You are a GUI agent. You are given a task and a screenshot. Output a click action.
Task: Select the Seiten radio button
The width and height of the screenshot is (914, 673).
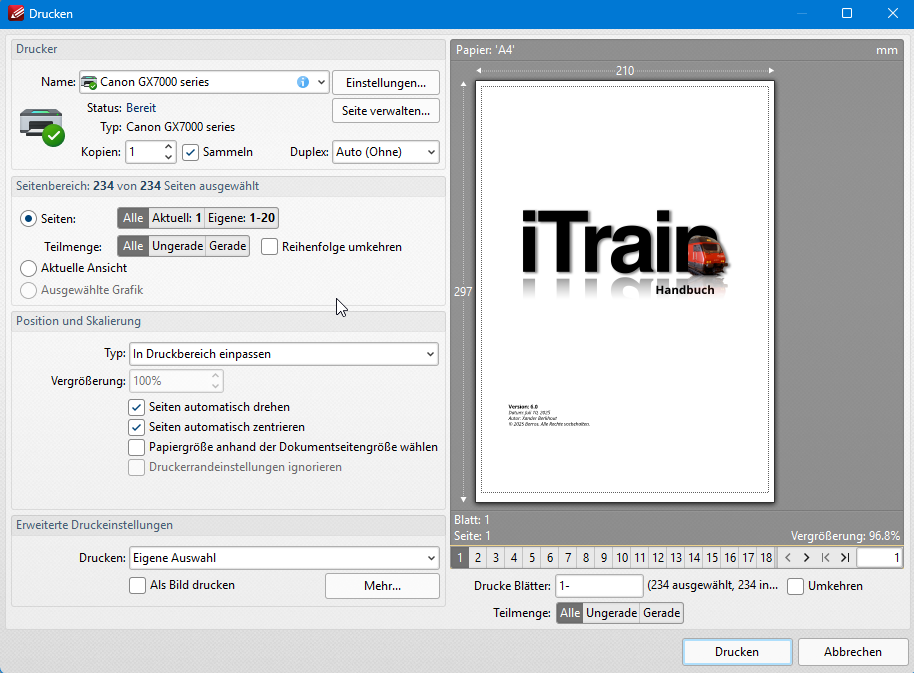tap(29, 219)
